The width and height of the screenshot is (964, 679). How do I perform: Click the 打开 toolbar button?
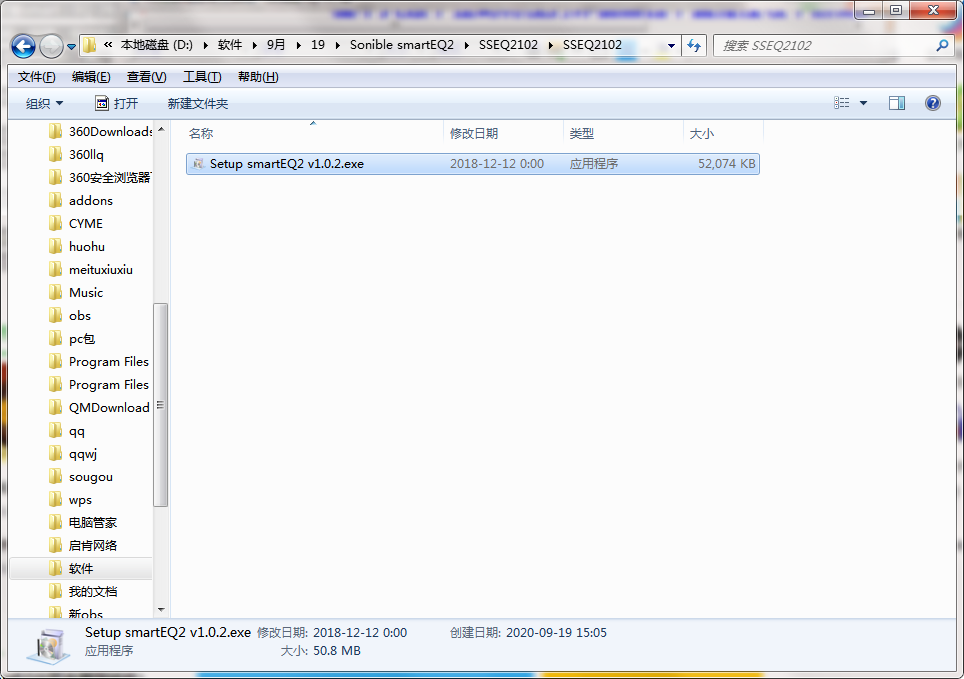[117, 103]
